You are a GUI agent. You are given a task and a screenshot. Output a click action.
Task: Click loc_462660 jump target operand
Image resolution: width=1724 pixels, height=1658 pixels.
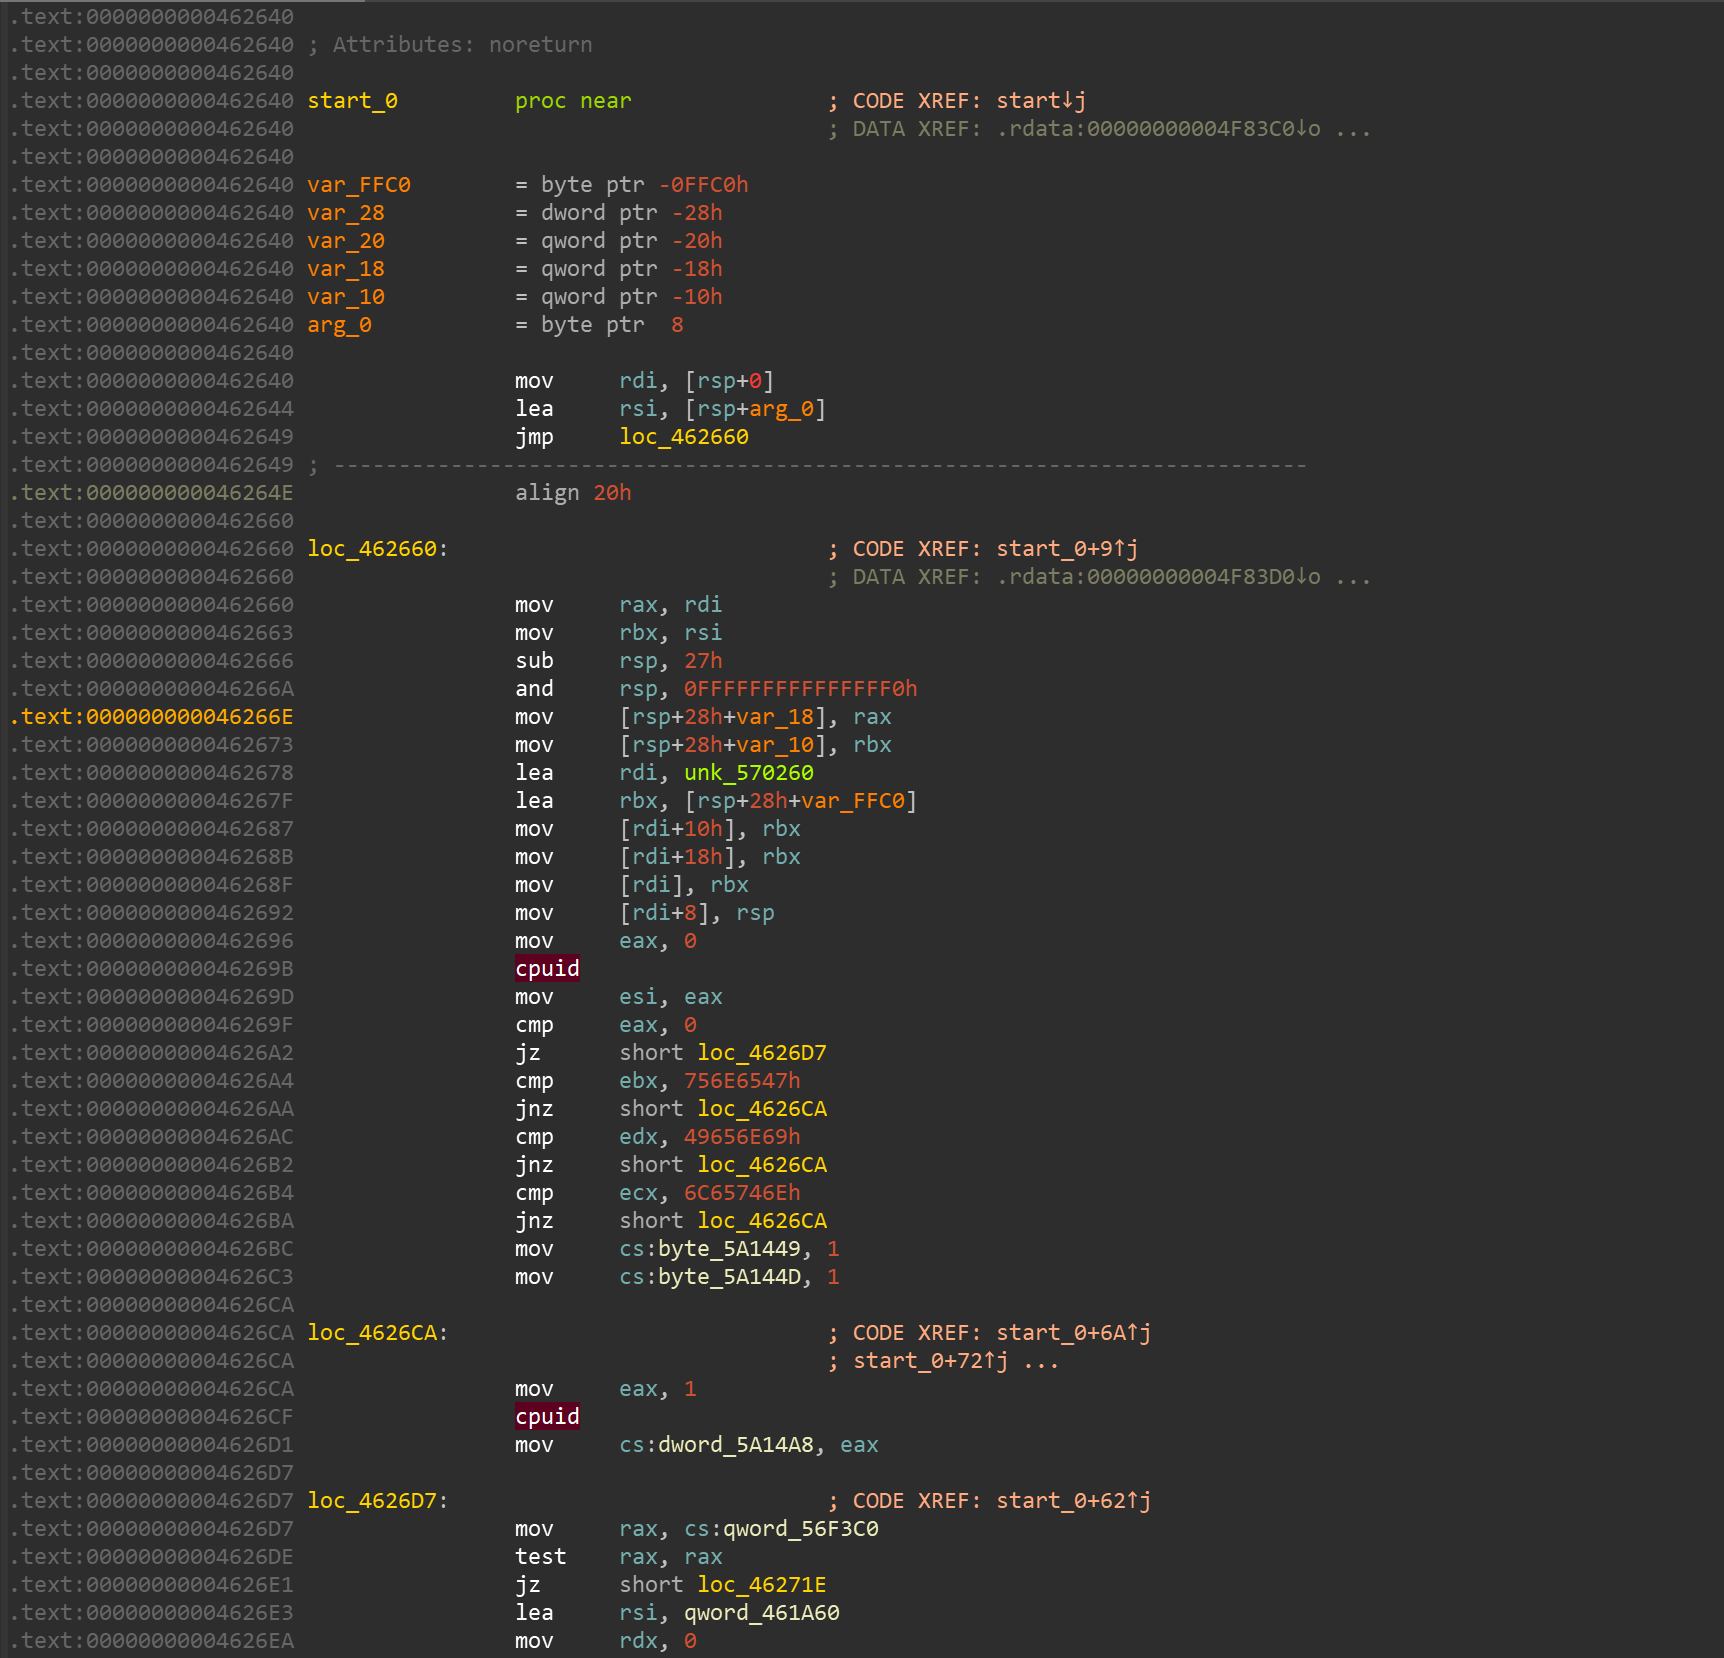click(x=684, y=437)
